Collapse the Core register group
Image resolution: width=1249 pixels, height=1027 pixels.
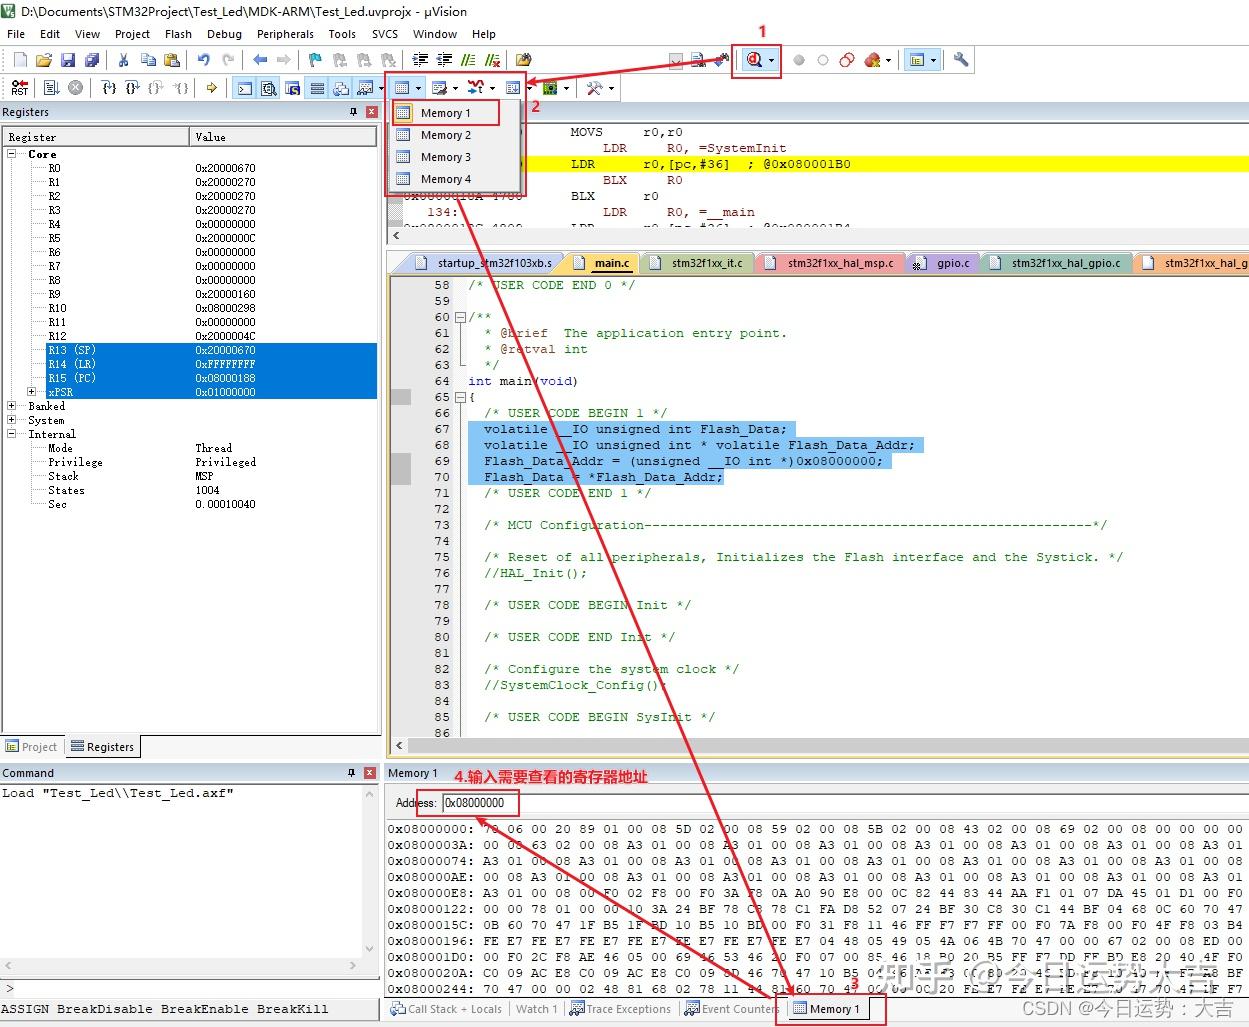(x=12, y=154)
